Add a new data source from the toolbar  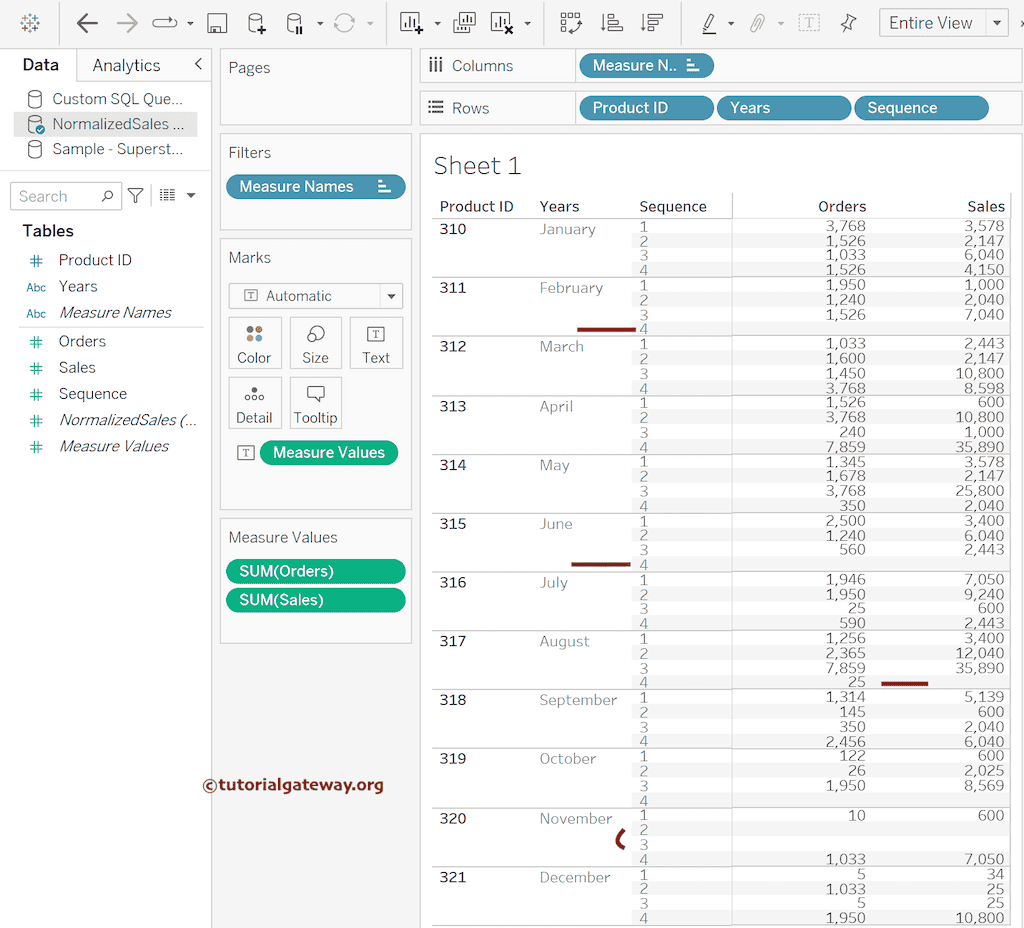coord(257,23)
